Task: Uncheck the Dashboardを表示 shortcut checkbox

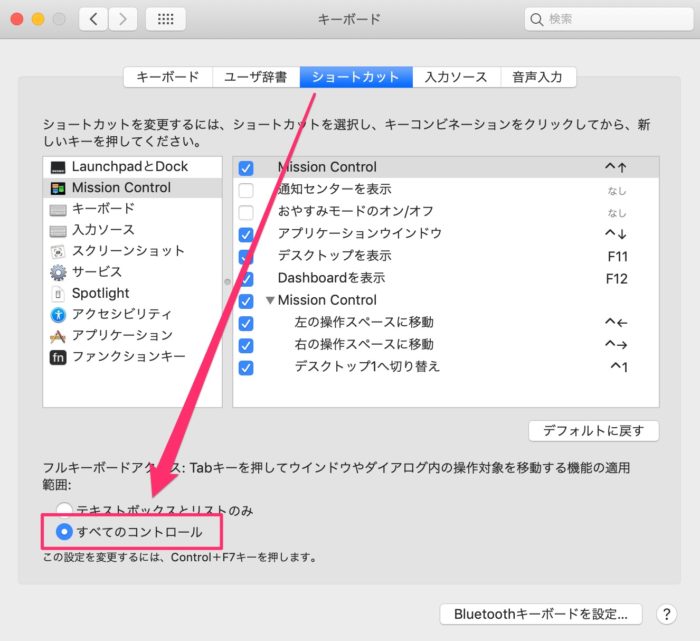Action: pyautogui.click(x=246, y=278)
